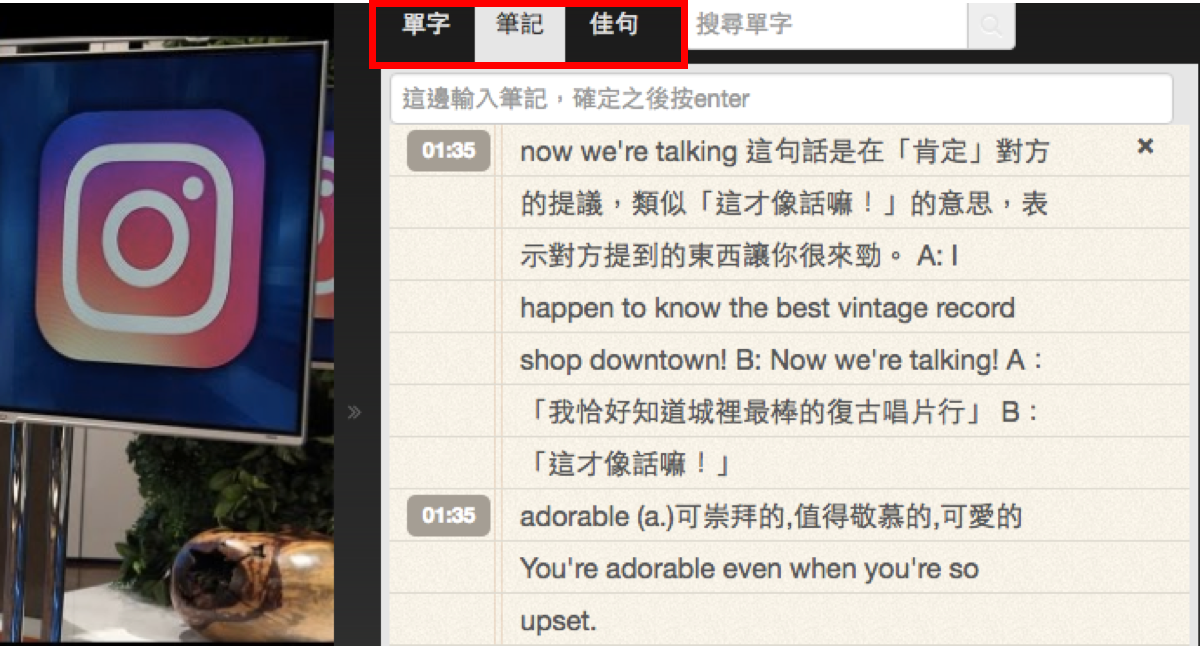Click the 'You're adorable even when' sentence

pyautogui.click(x=749, y=569)
